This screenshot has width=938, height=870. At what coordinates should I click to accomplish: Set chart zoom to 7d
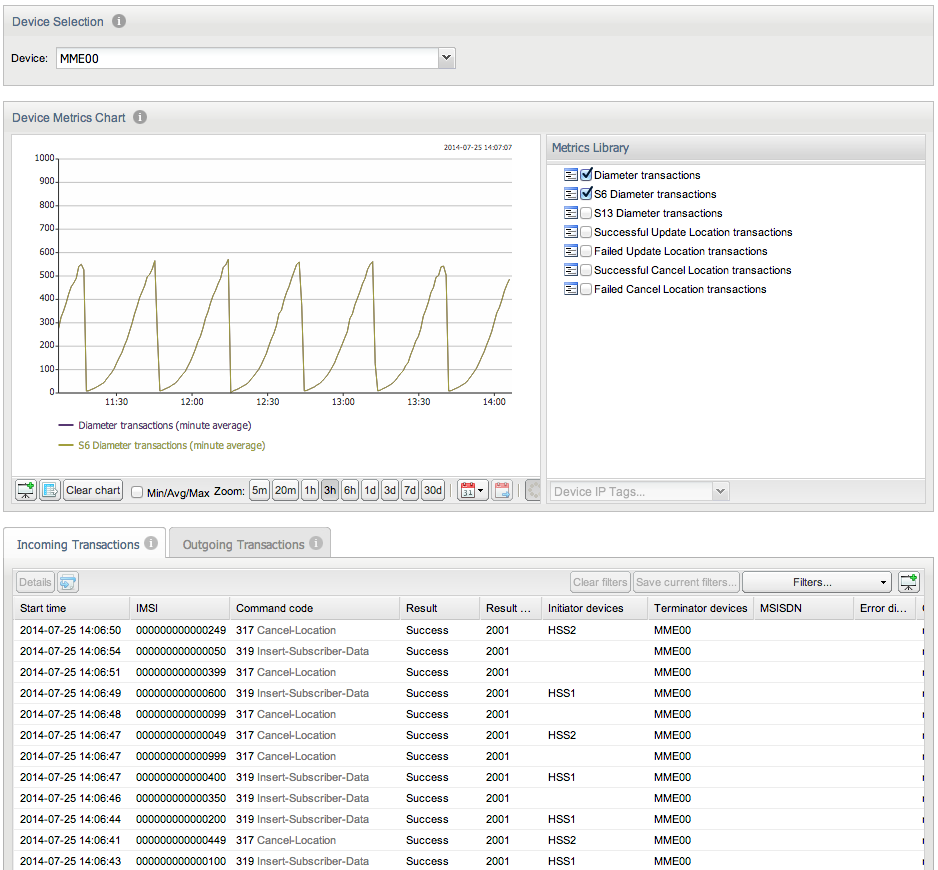[410, 490]
